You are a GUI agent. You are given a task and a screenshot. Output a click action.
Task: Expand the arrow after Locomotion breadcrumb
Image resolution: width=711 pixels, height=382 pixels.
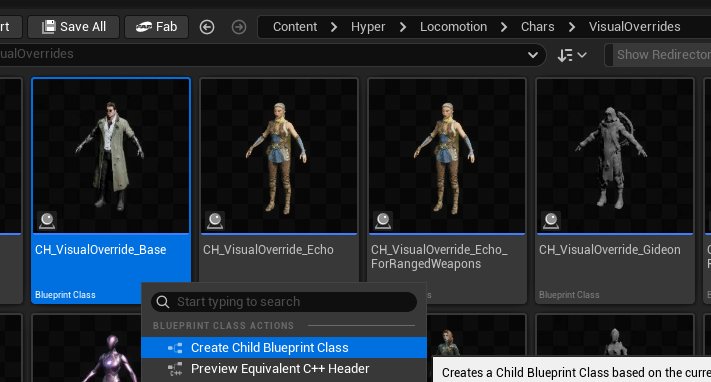(x=504, y=27)
